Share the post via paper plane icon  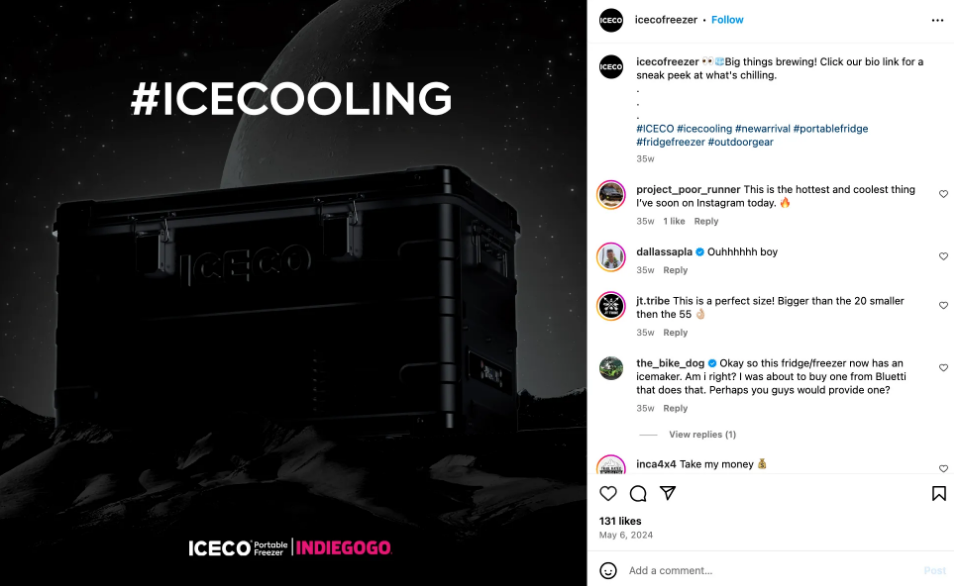(667, 493)
